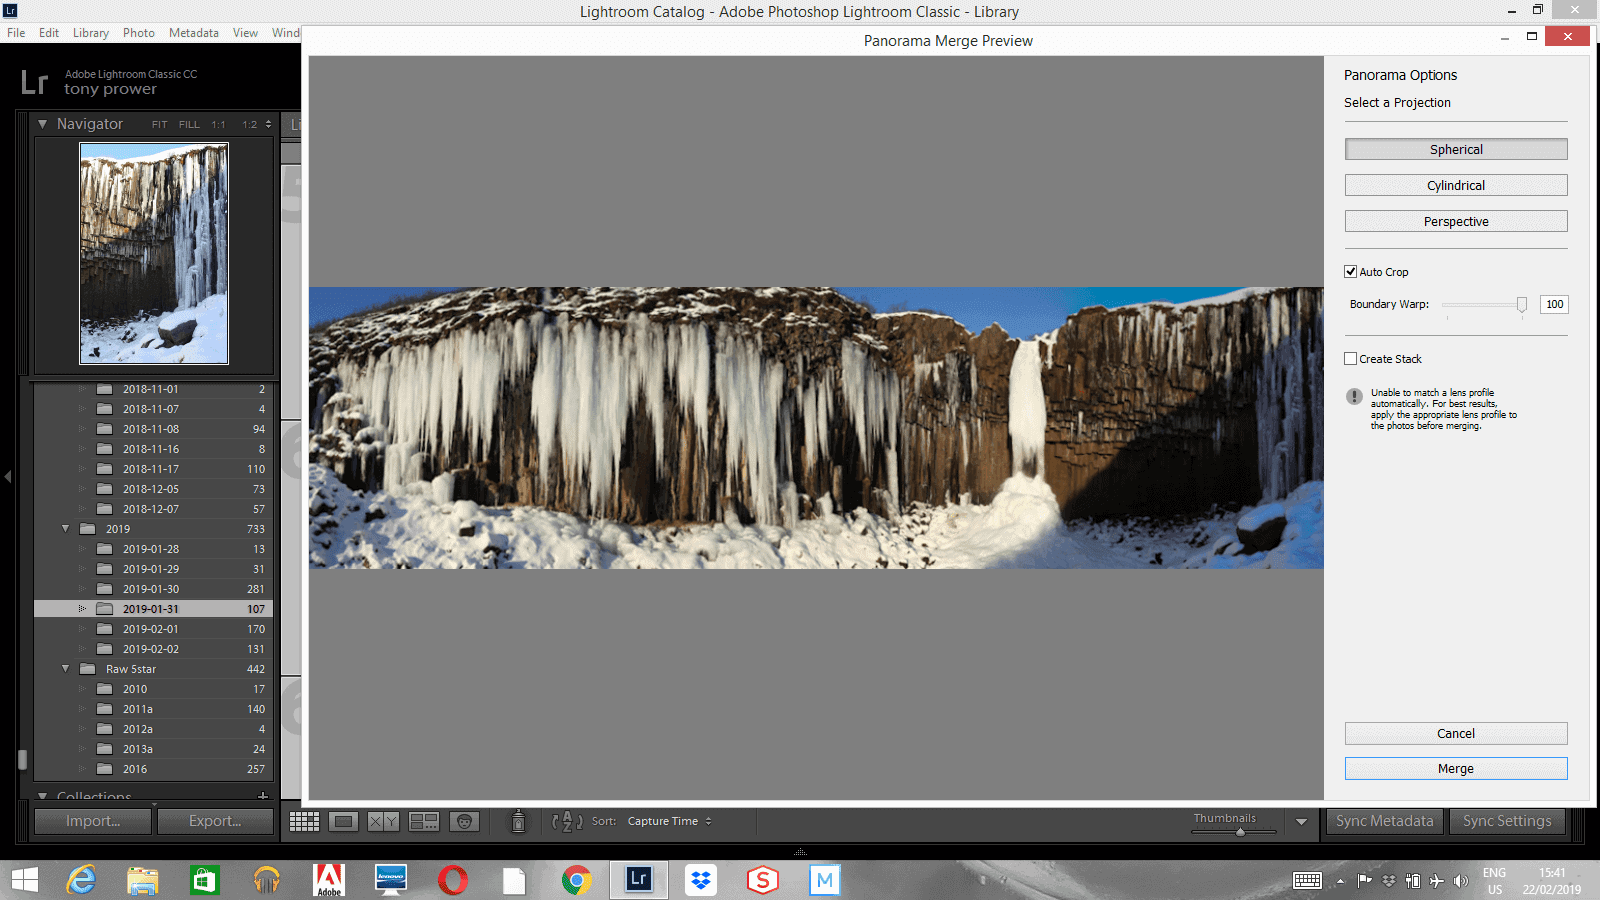
Task: Click the volume speaker tray icon
Action: [1461, 881]
